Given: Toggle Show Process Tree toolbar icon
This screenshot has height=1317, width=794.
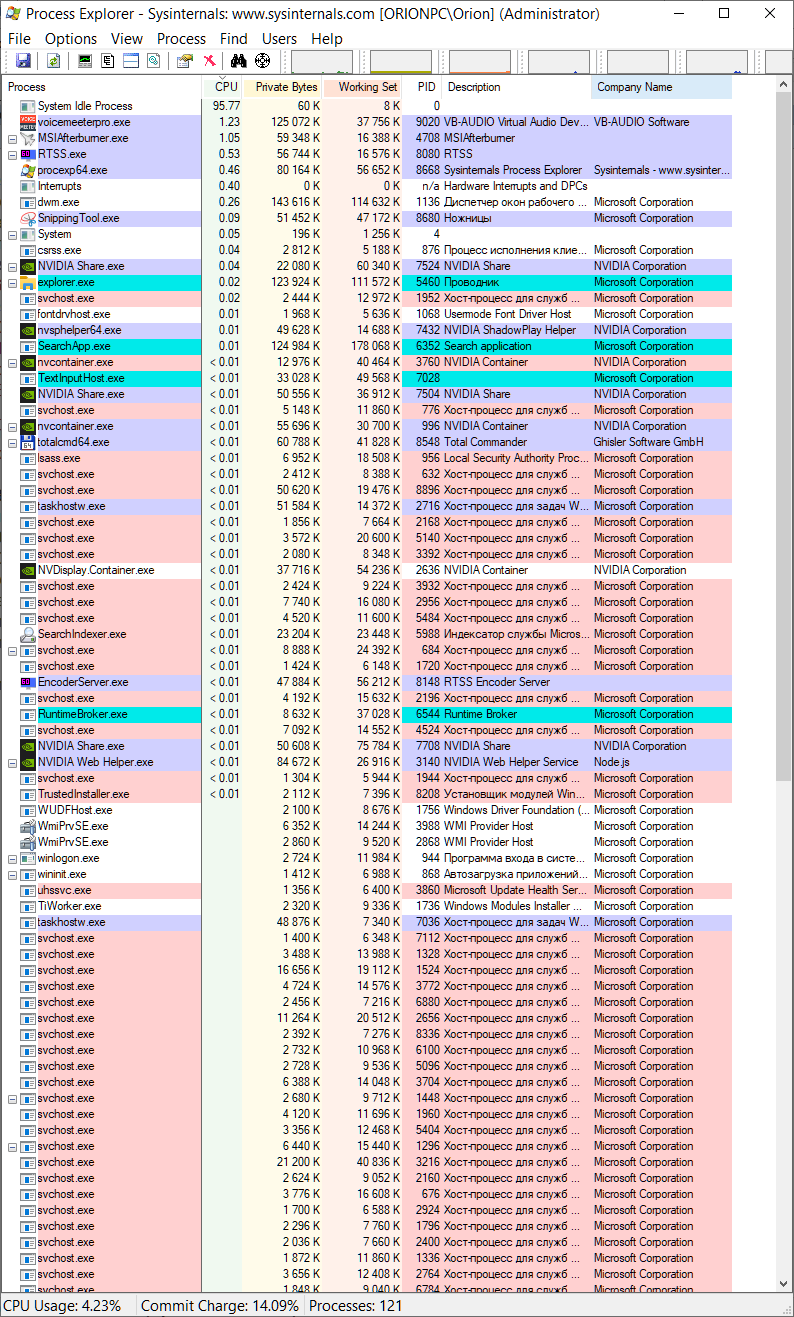Looking at the screenshot, I should pyautogui.click(x=108, y=61).
